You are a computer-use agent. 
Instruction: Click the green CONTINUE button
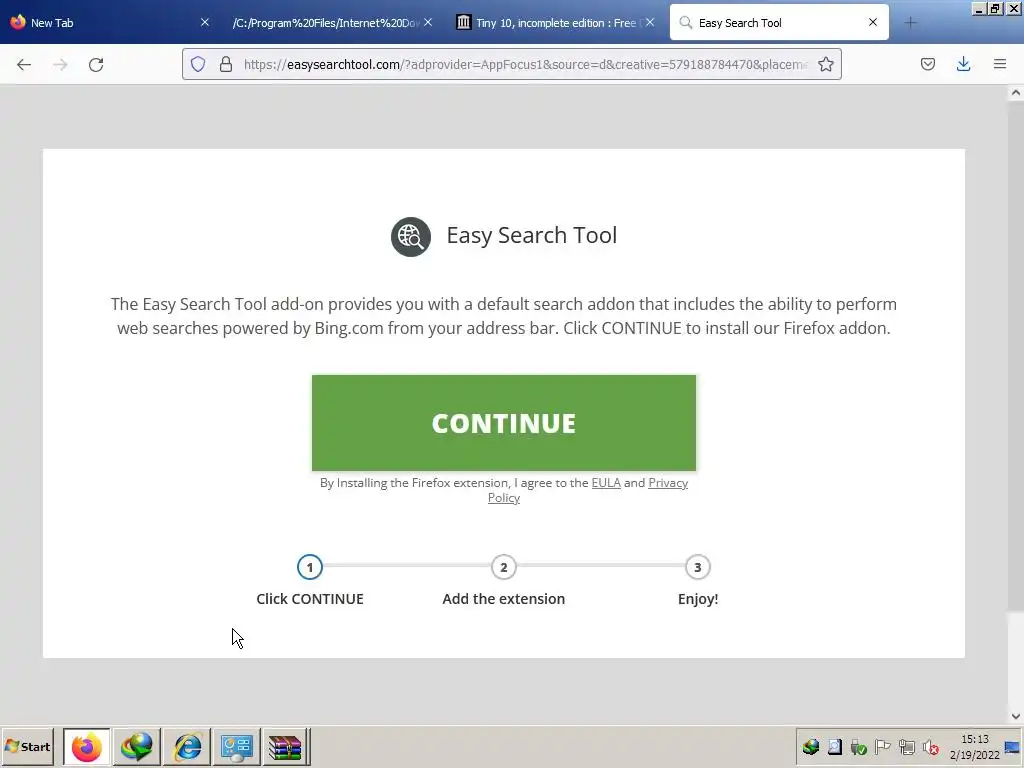pos(504,423)
